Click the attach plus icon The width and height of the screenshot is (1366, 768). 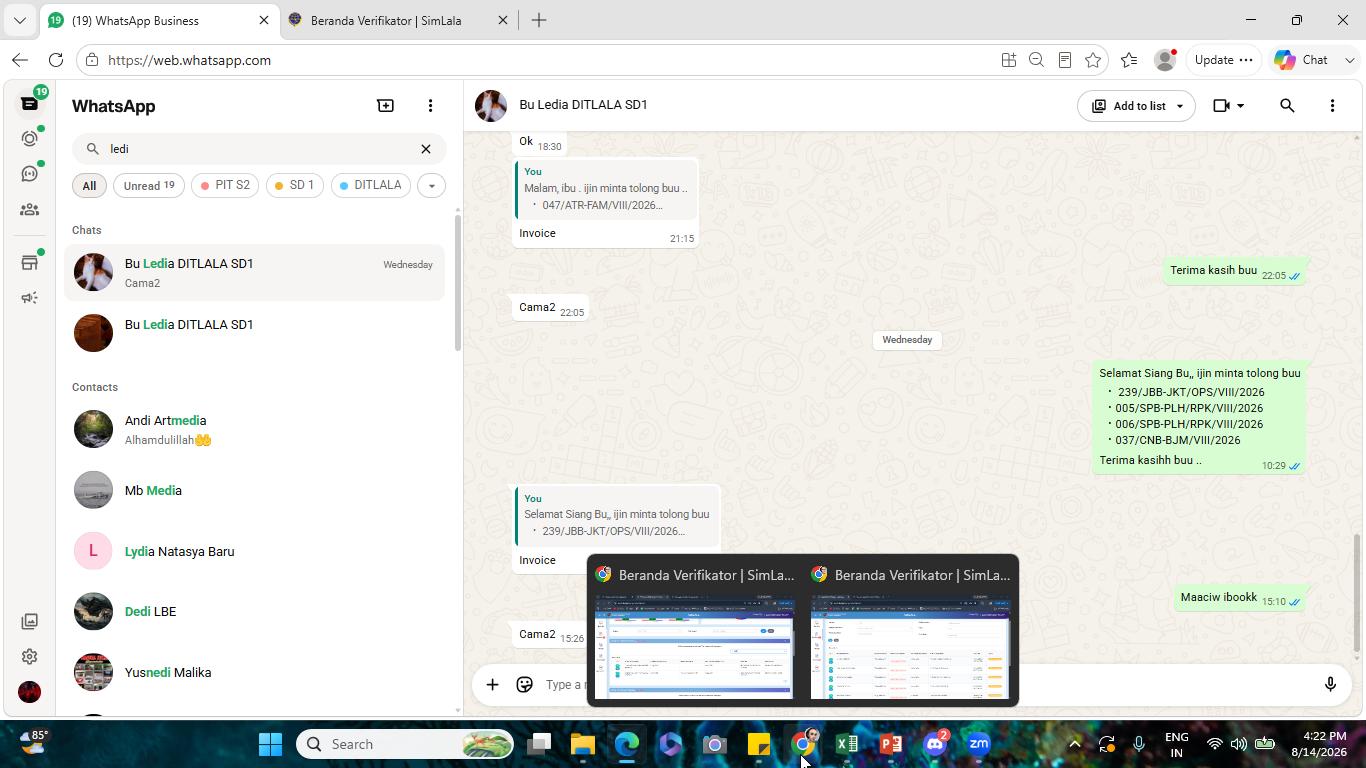tap(492, 684)
